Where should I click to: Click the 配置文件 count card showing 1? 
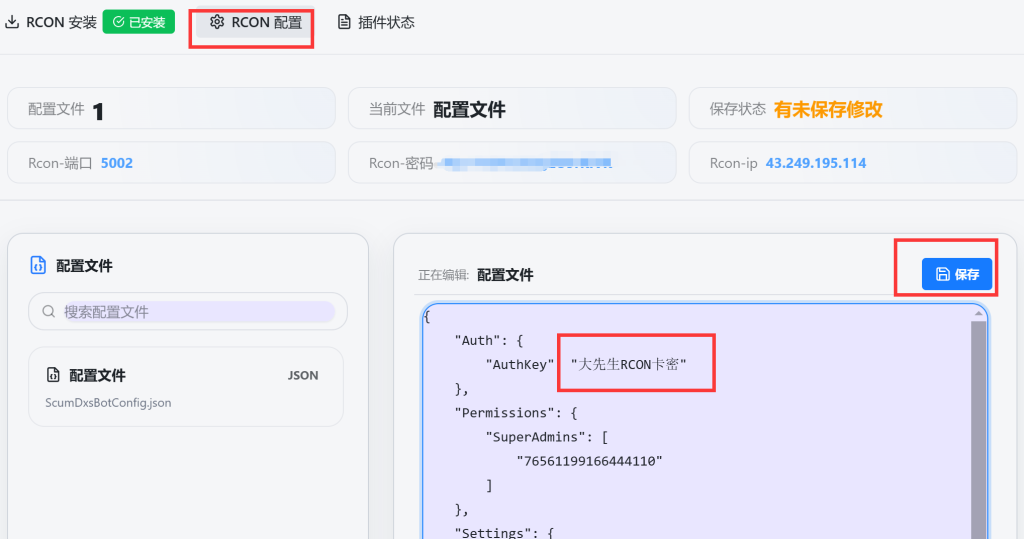(x=171, y=108)
